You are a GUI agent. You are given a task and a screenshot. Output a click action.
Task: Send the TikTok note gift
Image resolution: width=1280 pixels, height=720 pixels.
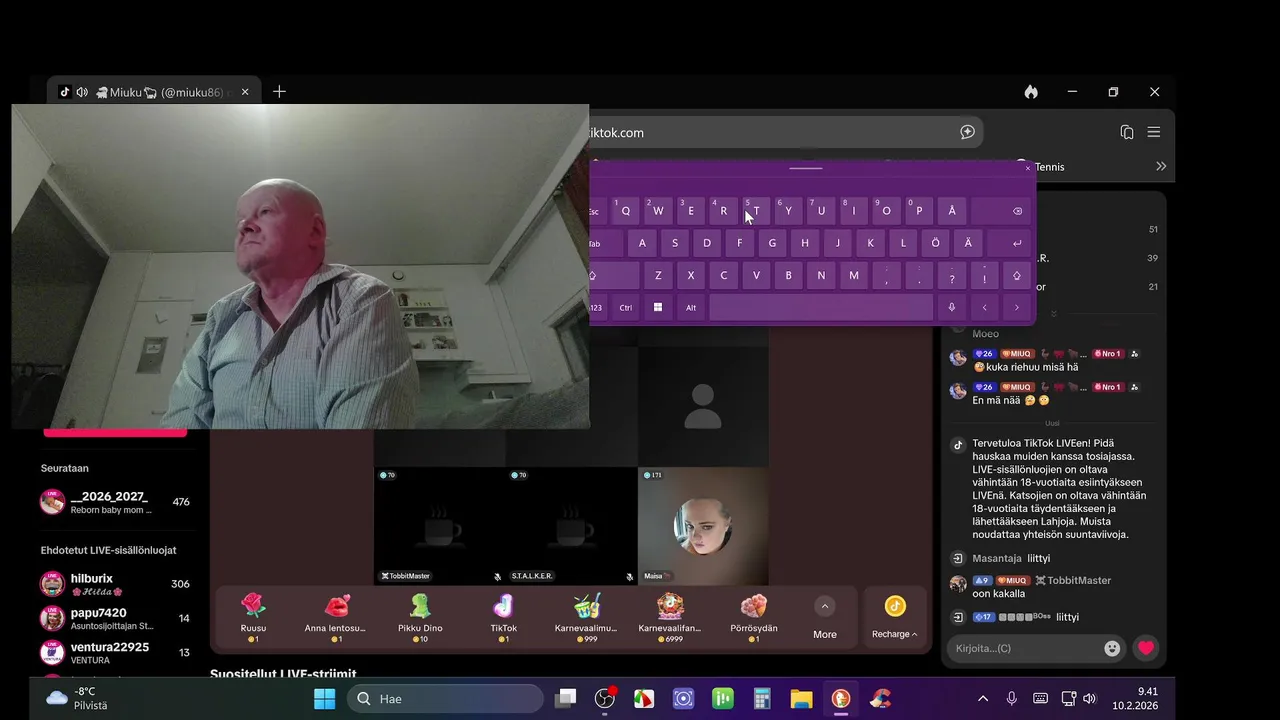point(503,617)
